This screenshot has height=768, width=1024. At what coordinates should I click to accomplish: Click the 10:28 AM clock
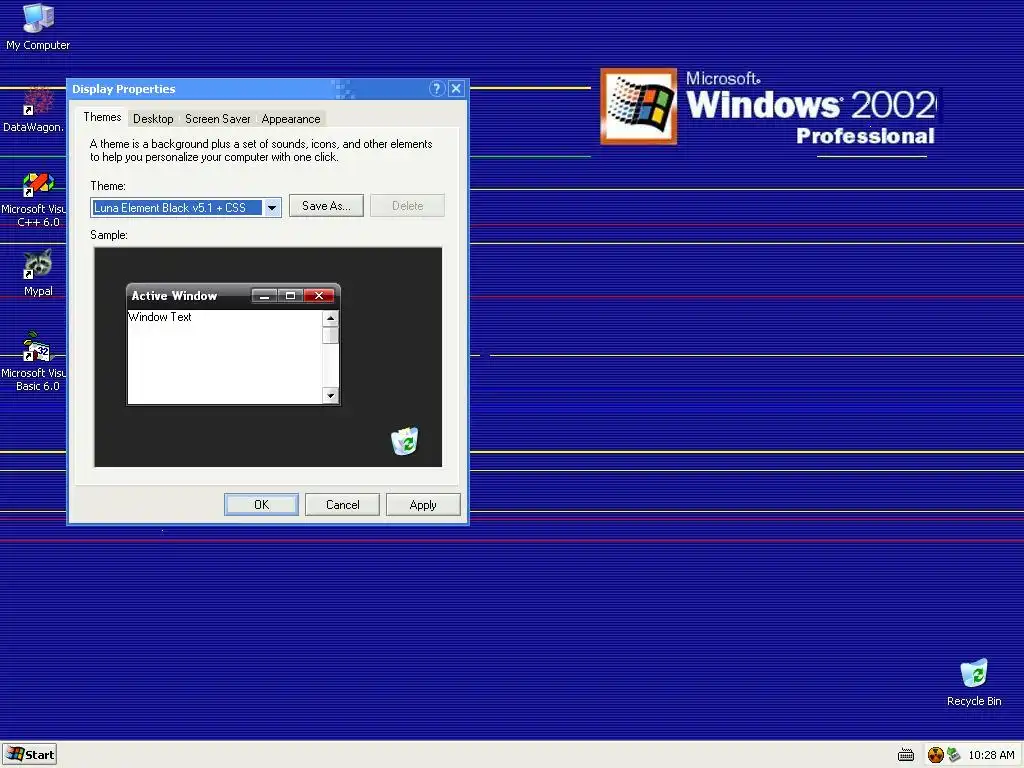point(991,755)
